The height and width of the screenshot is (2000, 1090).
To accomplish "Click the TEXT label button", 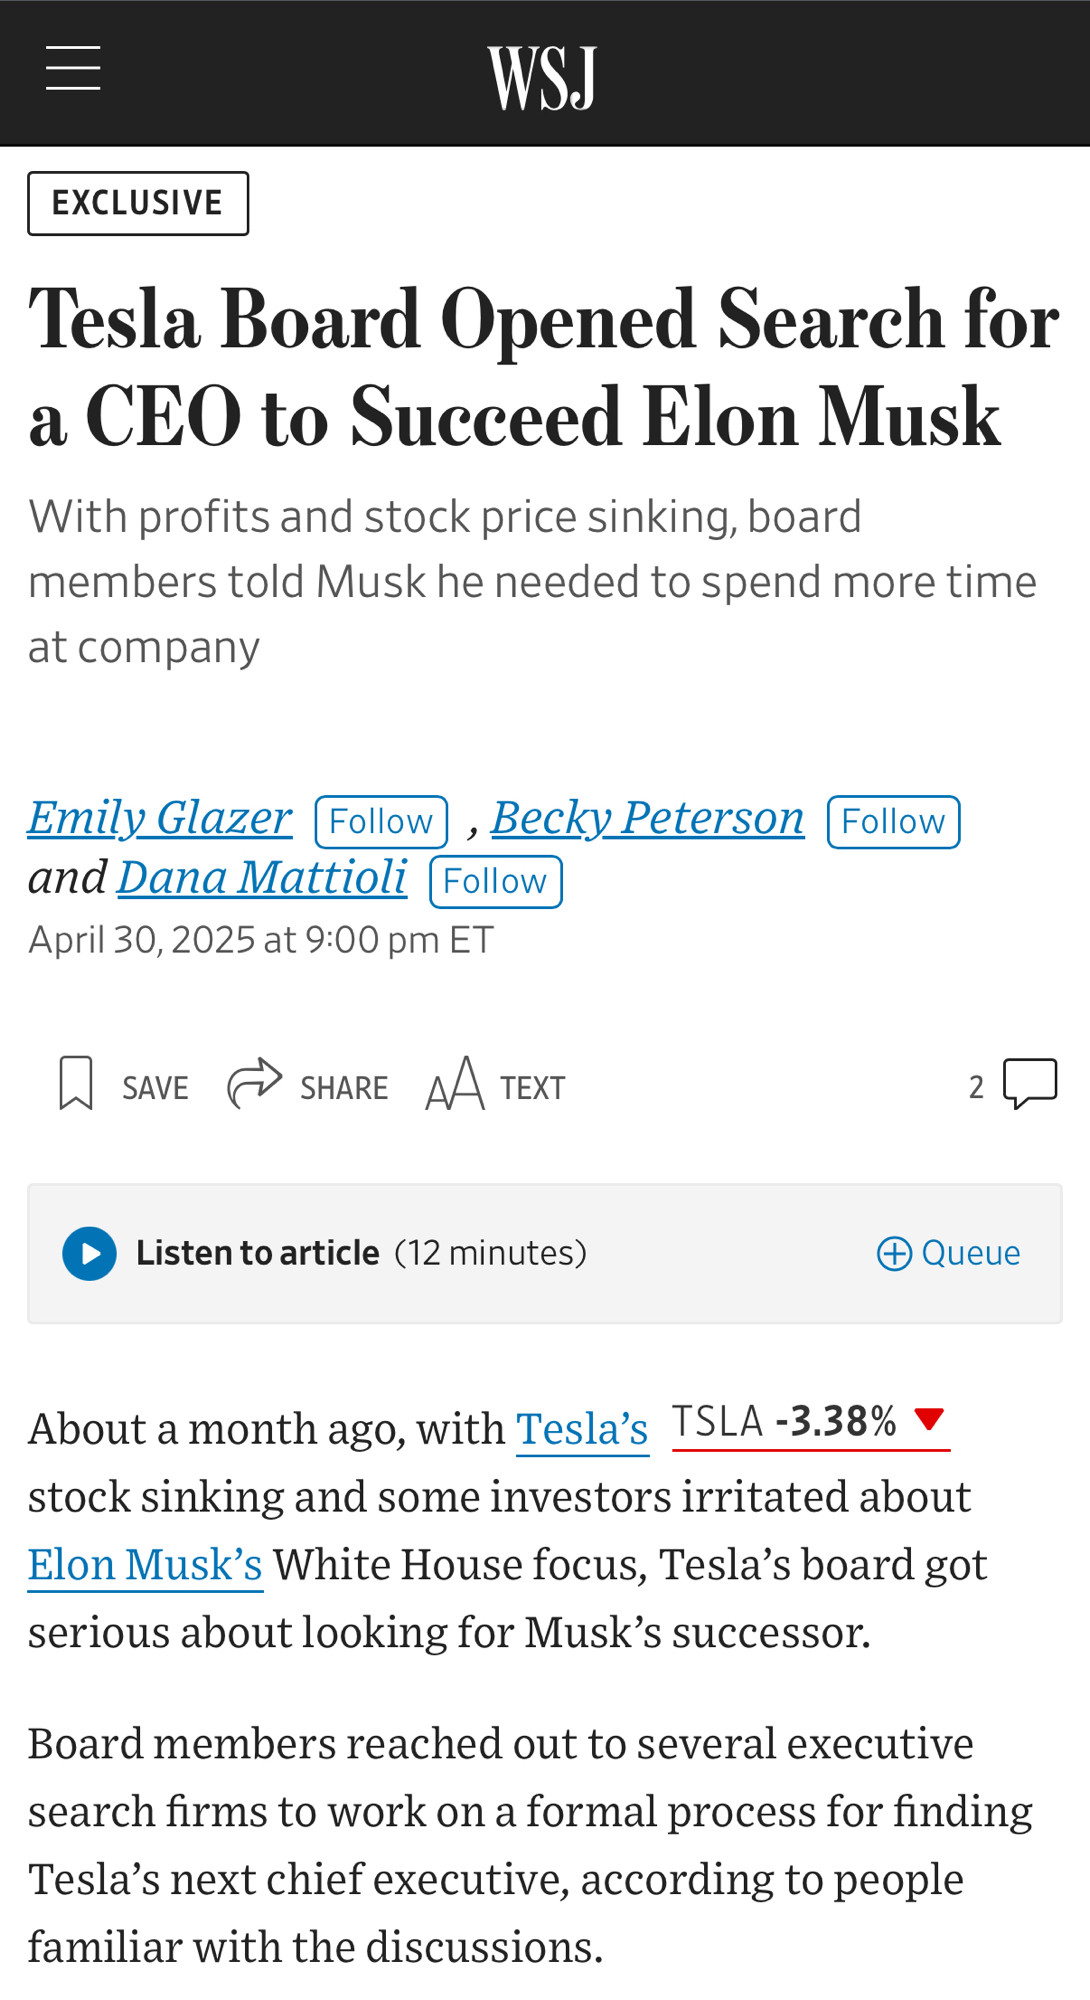I will pyautogui.click(x=532, y=1088).
